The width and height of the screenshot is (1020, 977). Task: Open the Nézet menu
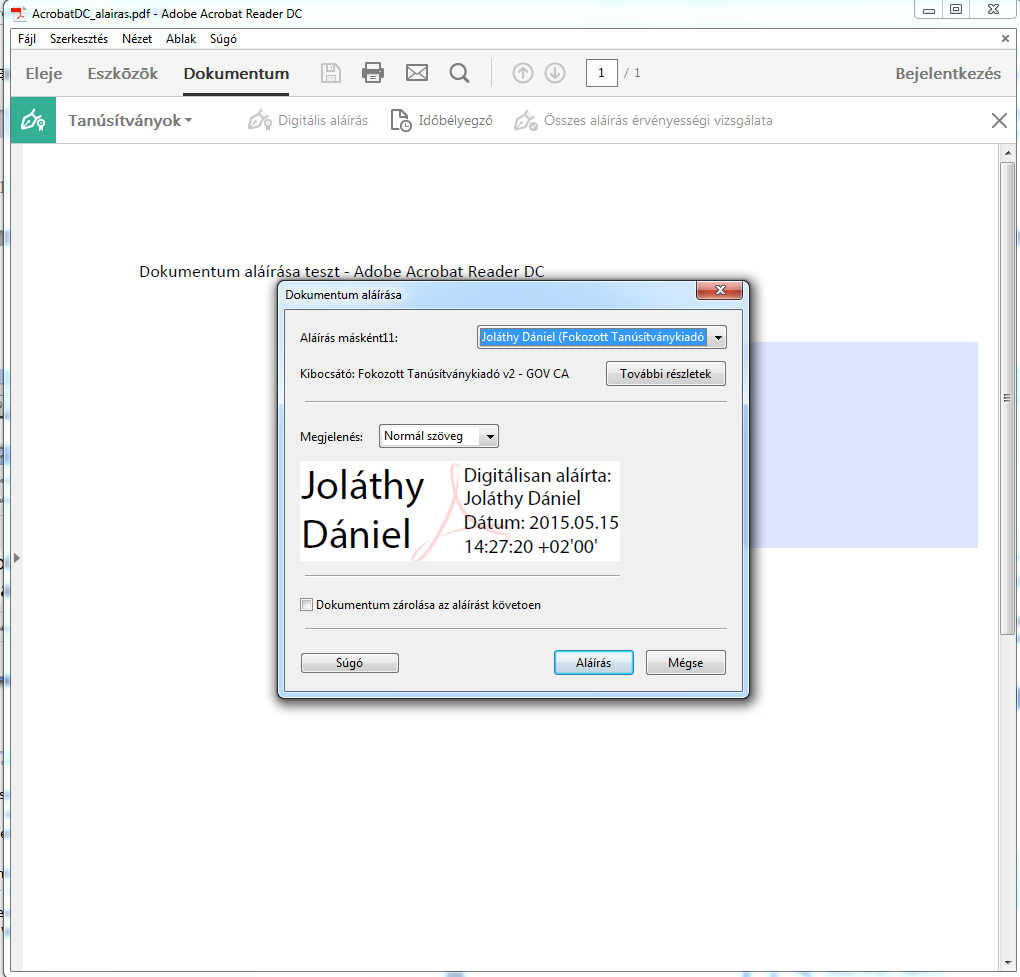(137, 39)
